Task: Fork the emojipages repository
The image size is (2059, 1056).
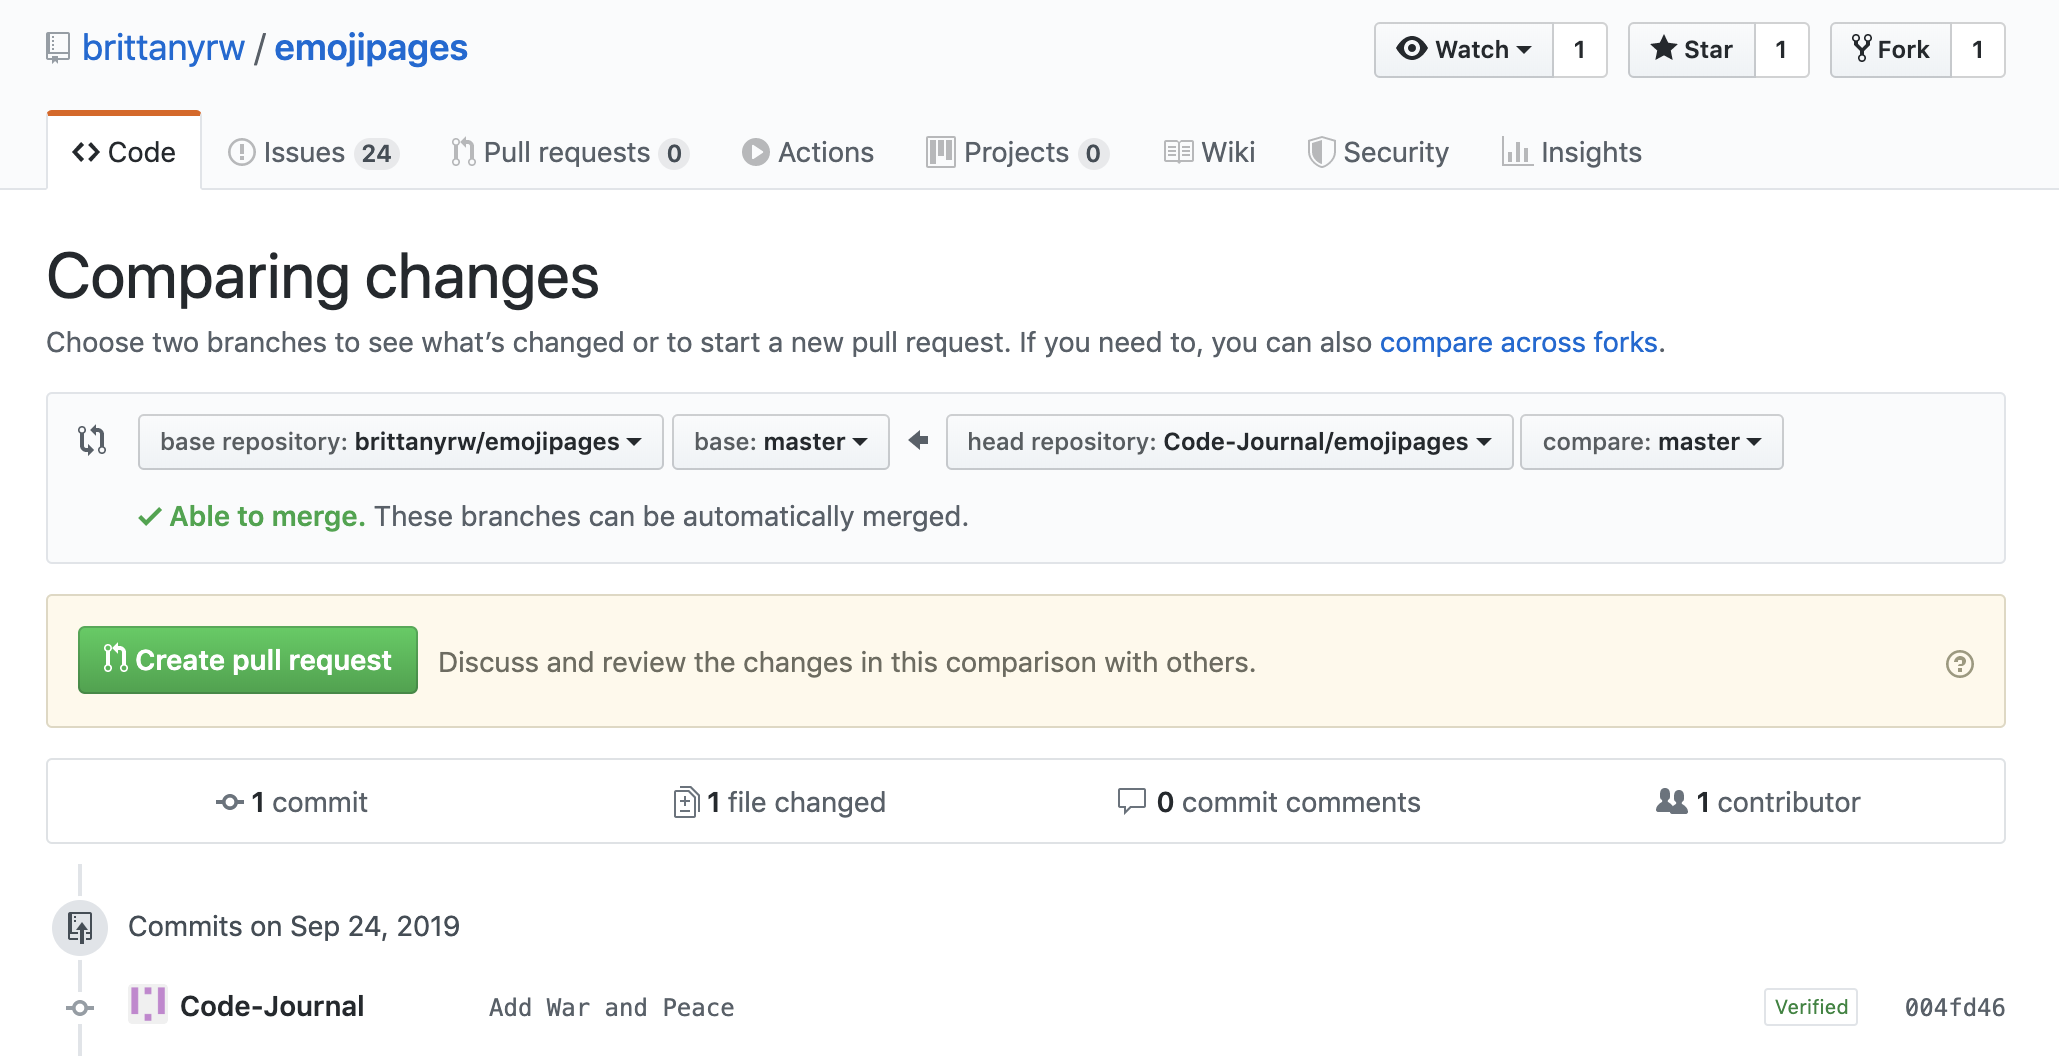Action: [1891, 49]
